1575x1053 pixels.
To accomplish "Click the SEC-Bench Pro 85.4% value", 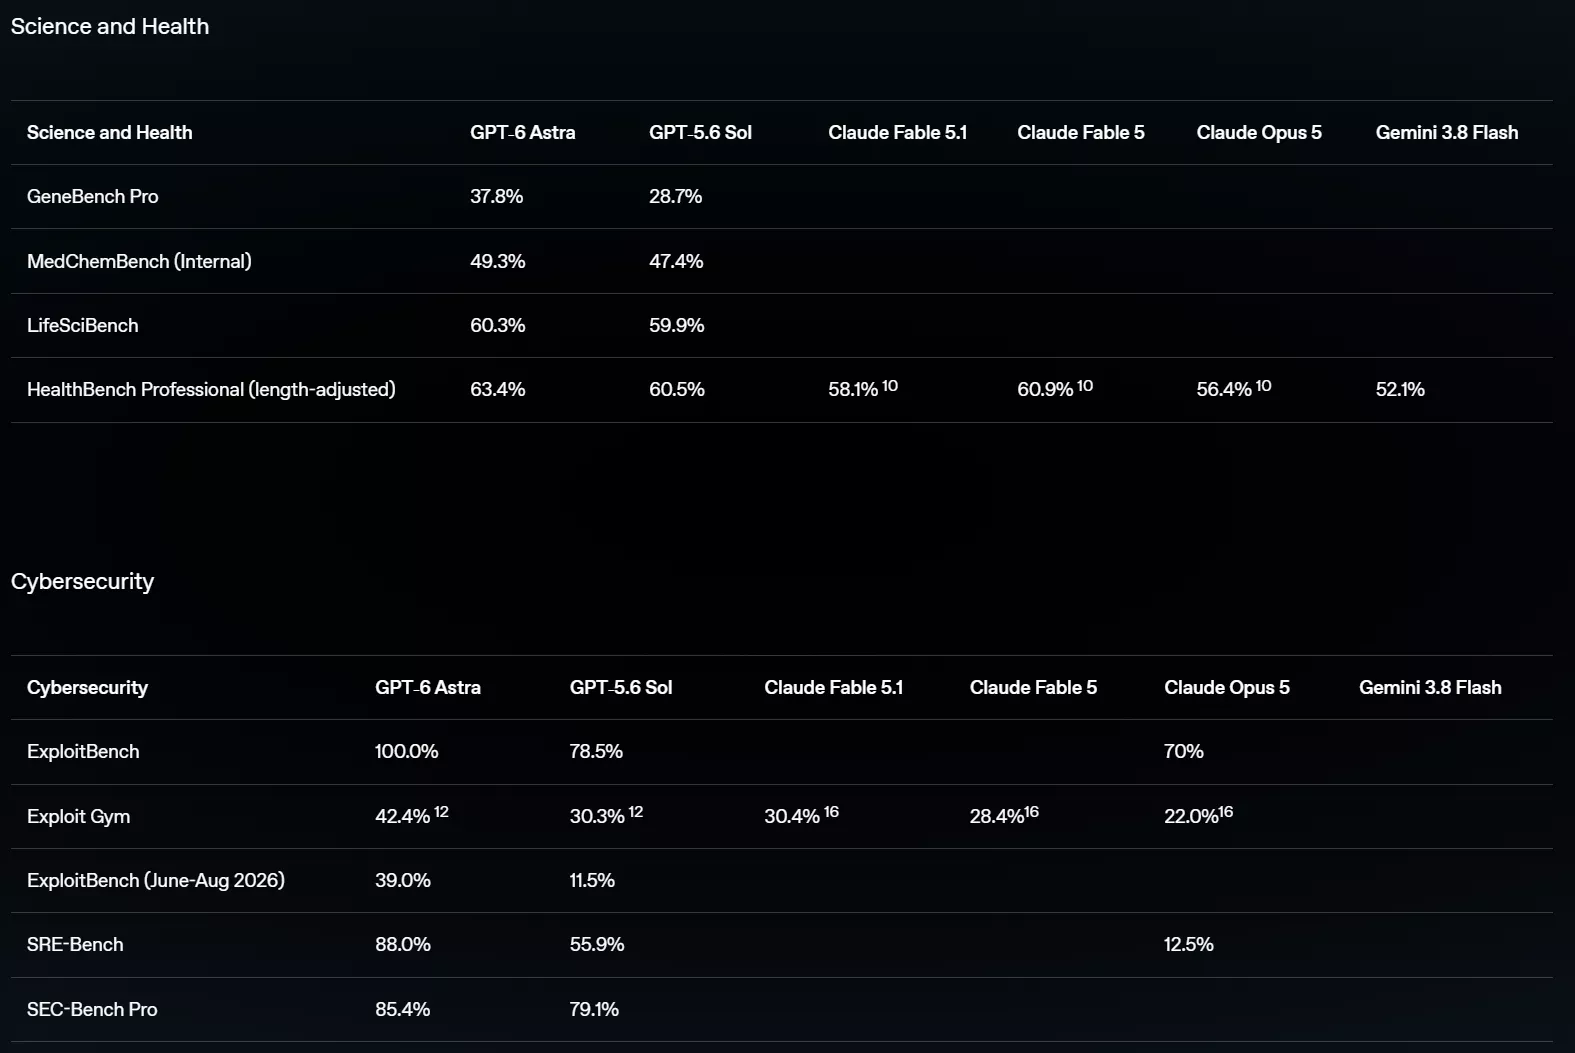I will (x=402, y=1010).
